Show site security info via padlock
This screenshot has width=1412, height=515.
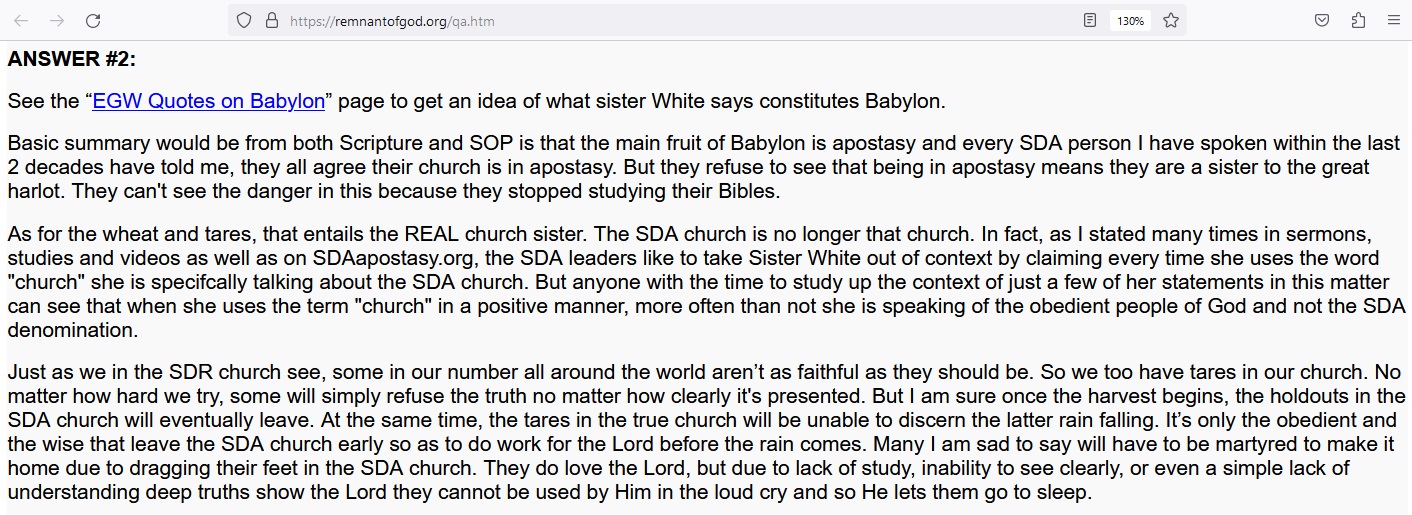point(271,20)
